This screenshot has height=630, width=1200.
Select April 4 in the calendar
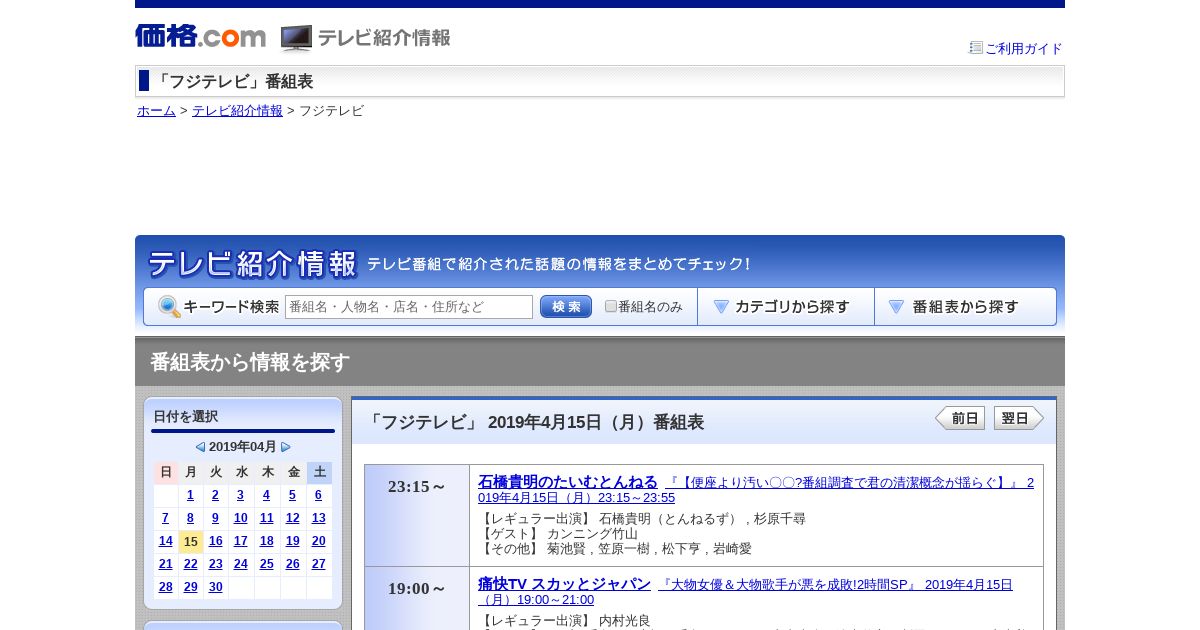coord(266,495)
